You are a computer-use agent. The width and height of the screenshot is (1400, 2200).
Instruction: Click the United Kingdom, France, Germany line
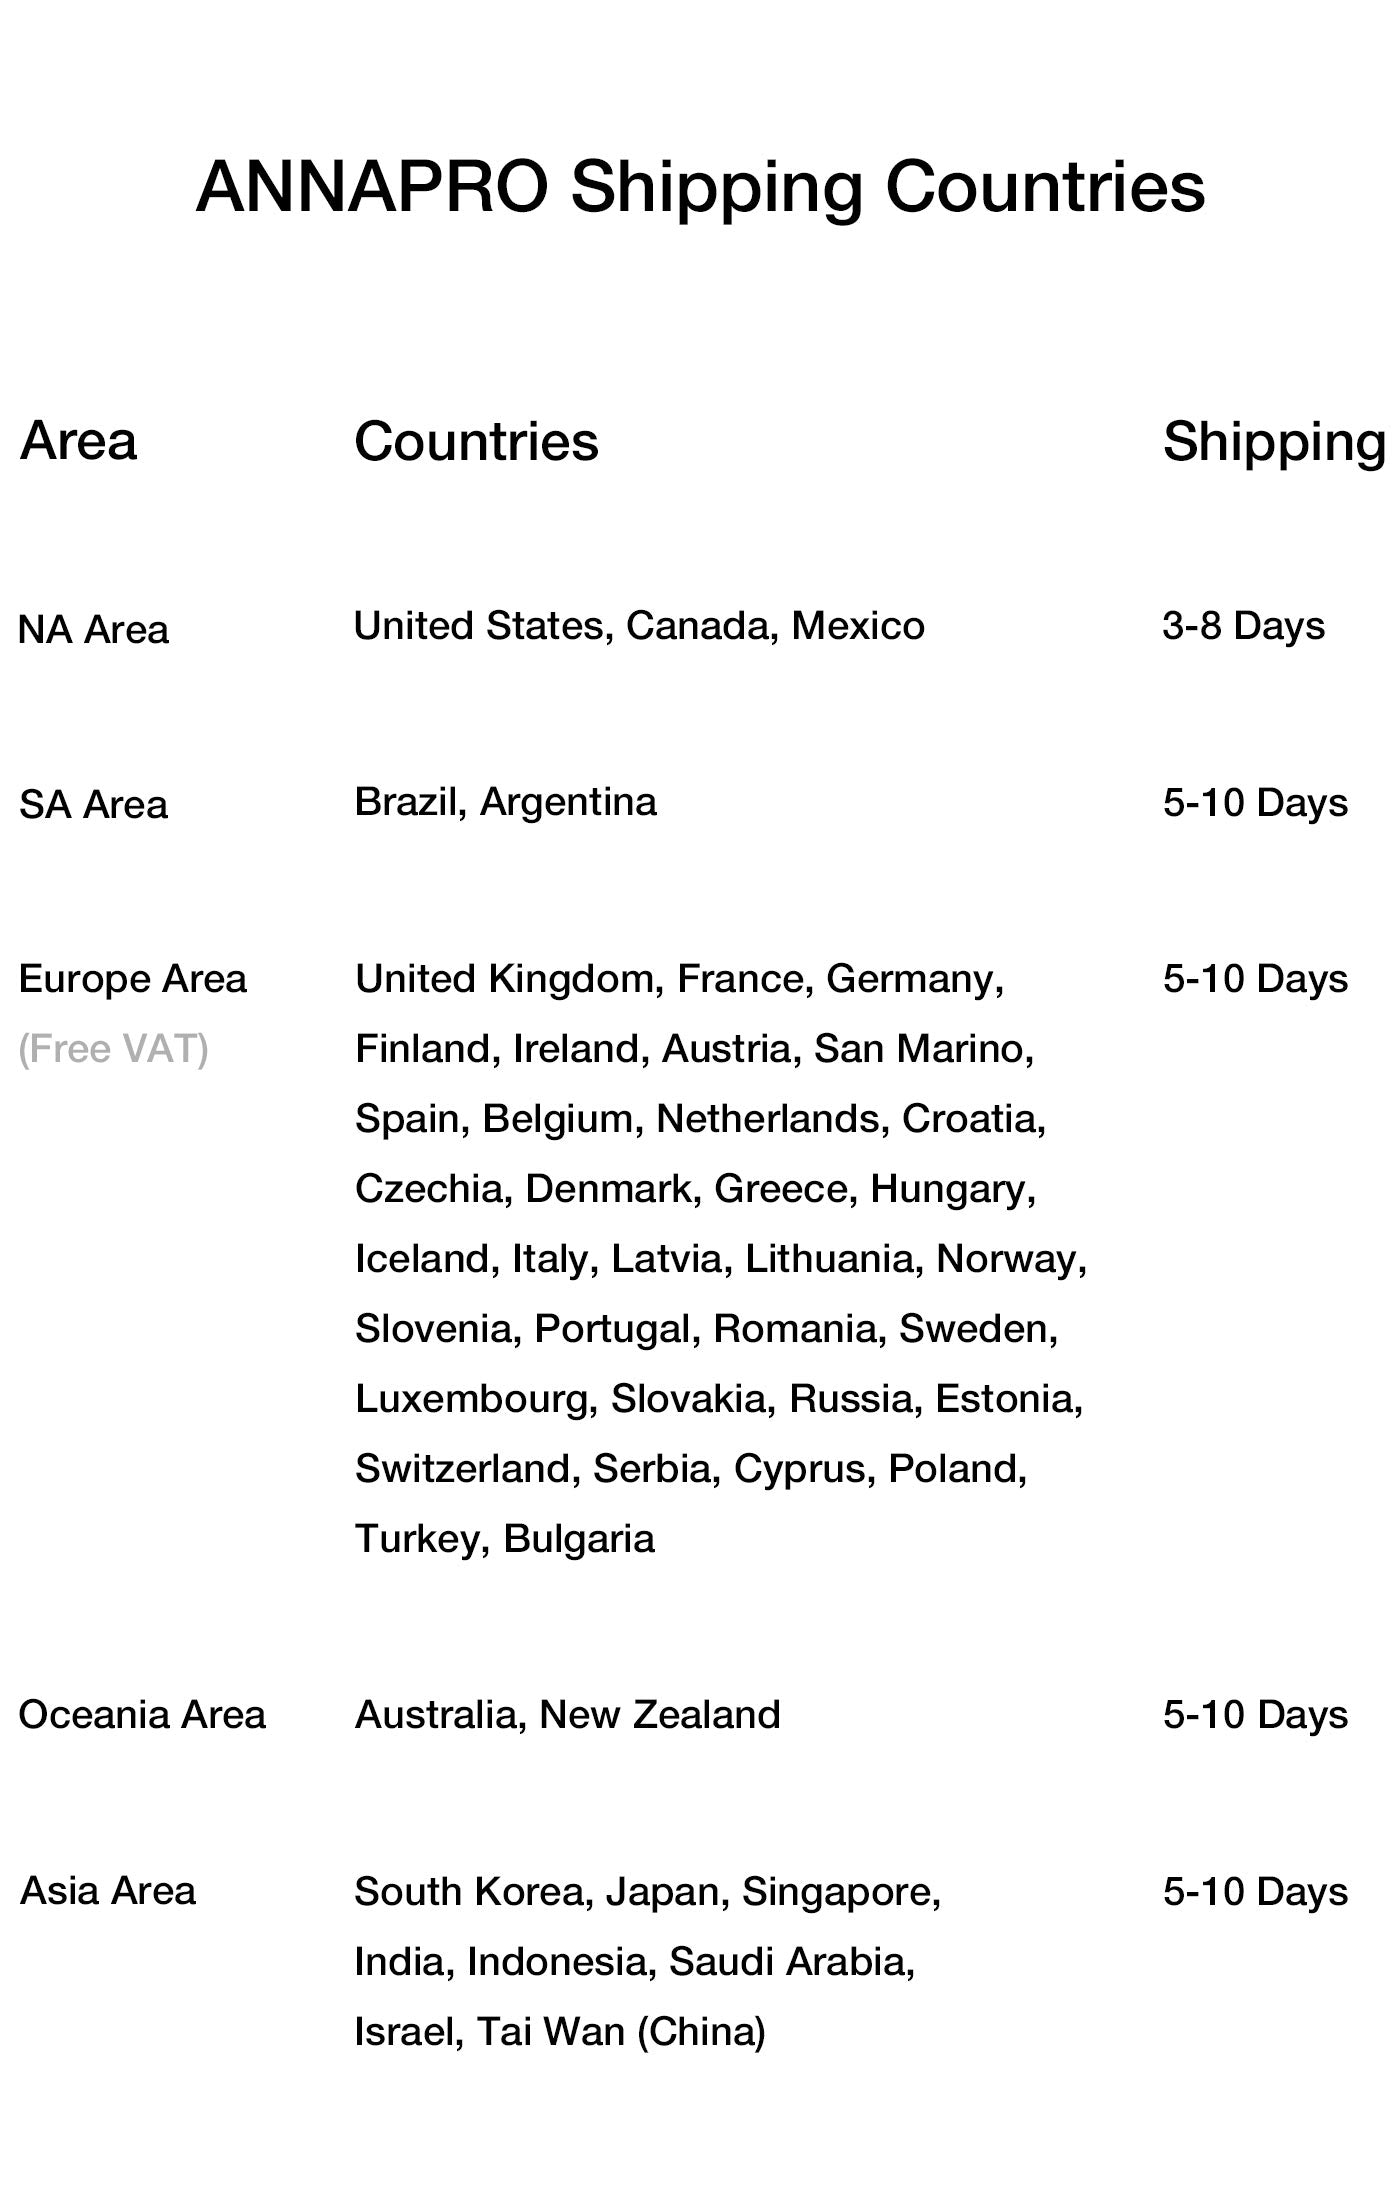pos(679,979)
